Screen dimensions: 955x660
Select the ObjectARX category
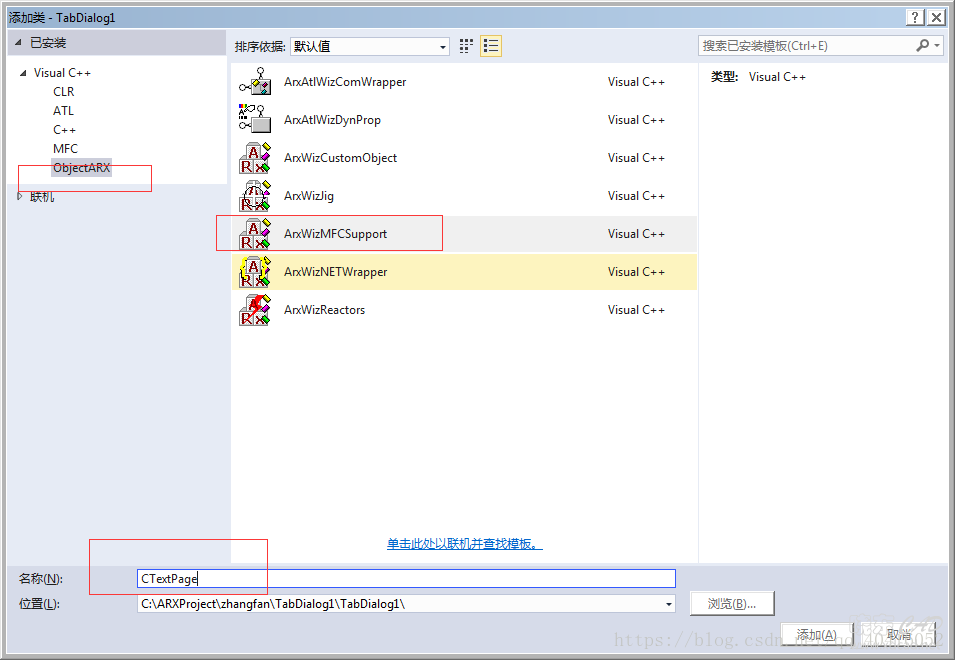[x=82, y=167]
